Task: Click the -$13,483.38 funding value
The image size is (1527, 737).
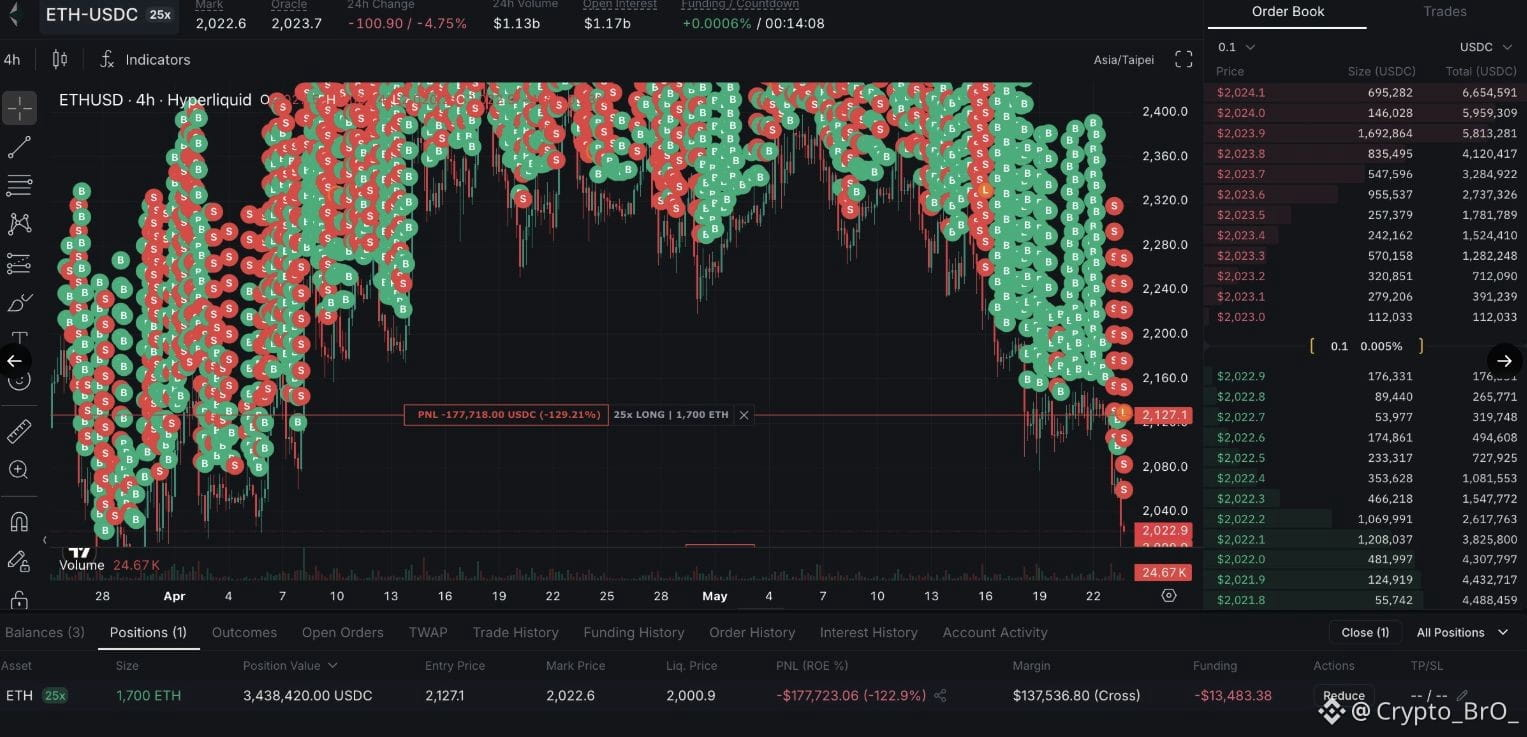Action: (x=1232, y=695)
